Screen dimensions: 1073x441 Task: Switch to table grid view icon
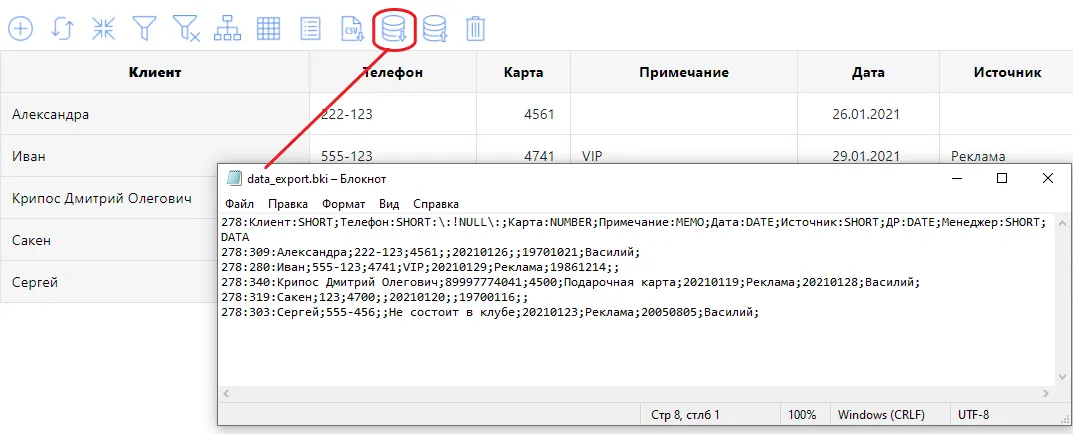(x=269, y=29)
